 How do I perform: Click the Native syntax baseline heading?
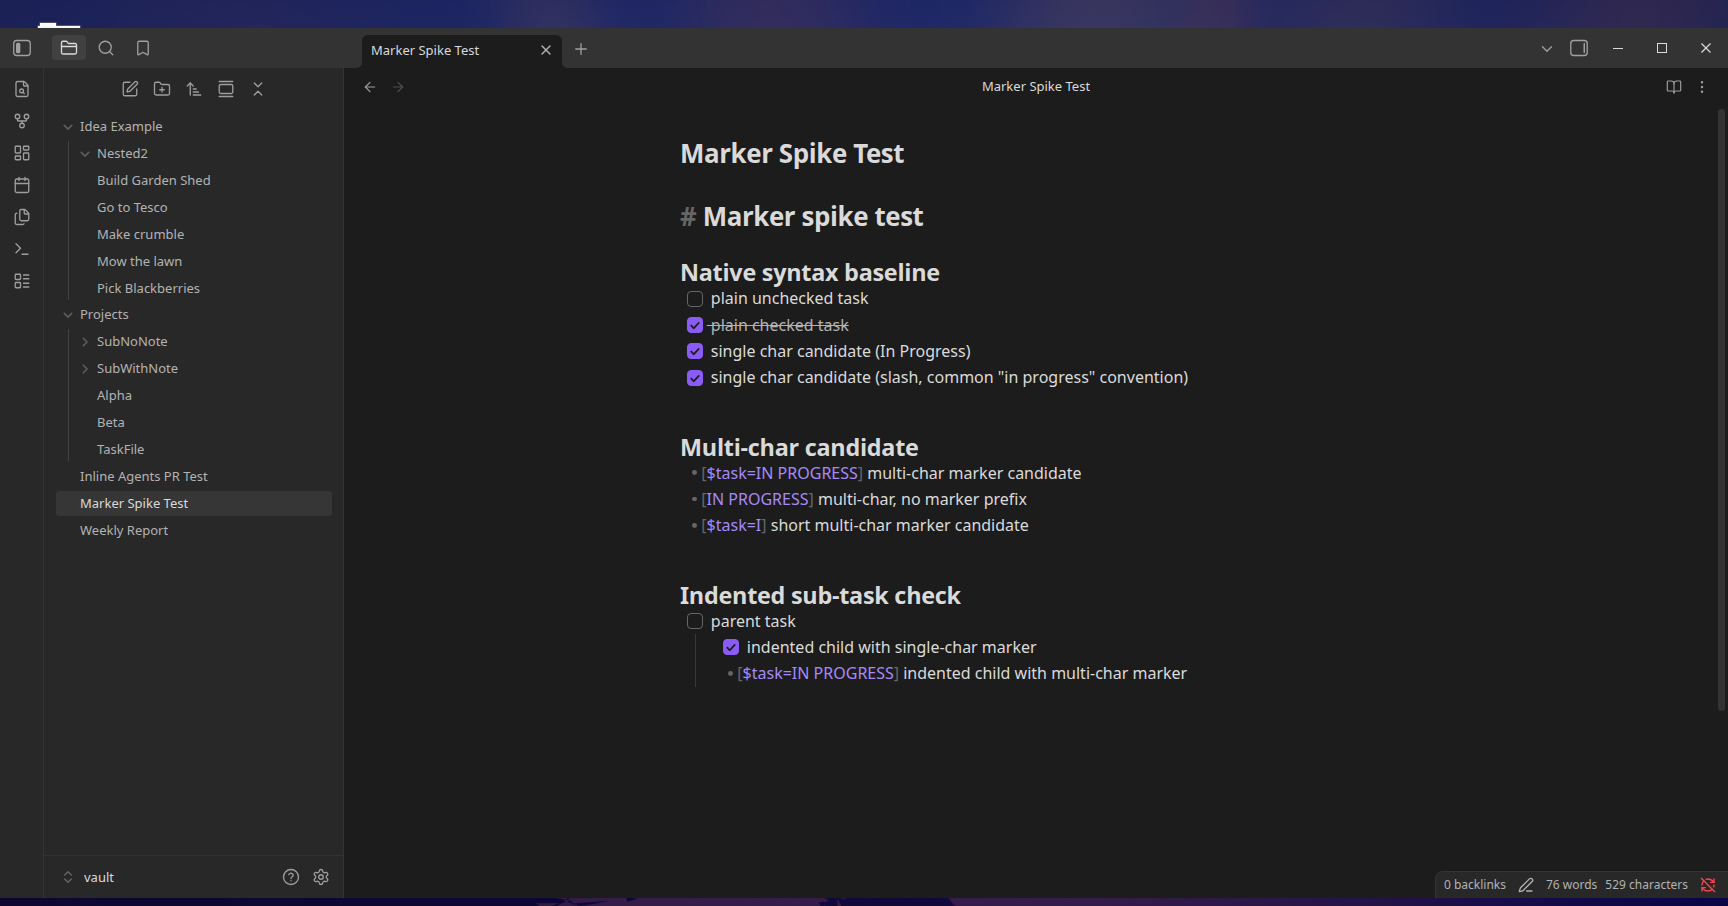pyautogui.click(x=810, y=272)
